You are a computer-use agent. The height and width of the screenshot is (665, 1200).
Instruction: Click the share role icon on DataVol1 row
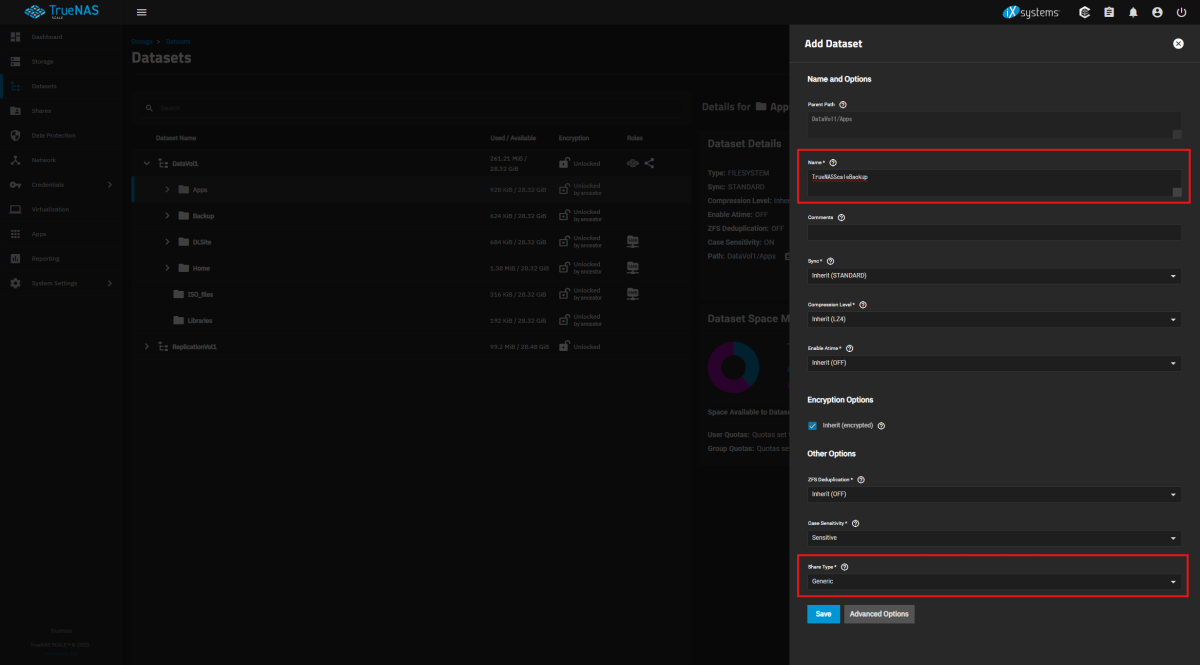(x=649, y=163)
